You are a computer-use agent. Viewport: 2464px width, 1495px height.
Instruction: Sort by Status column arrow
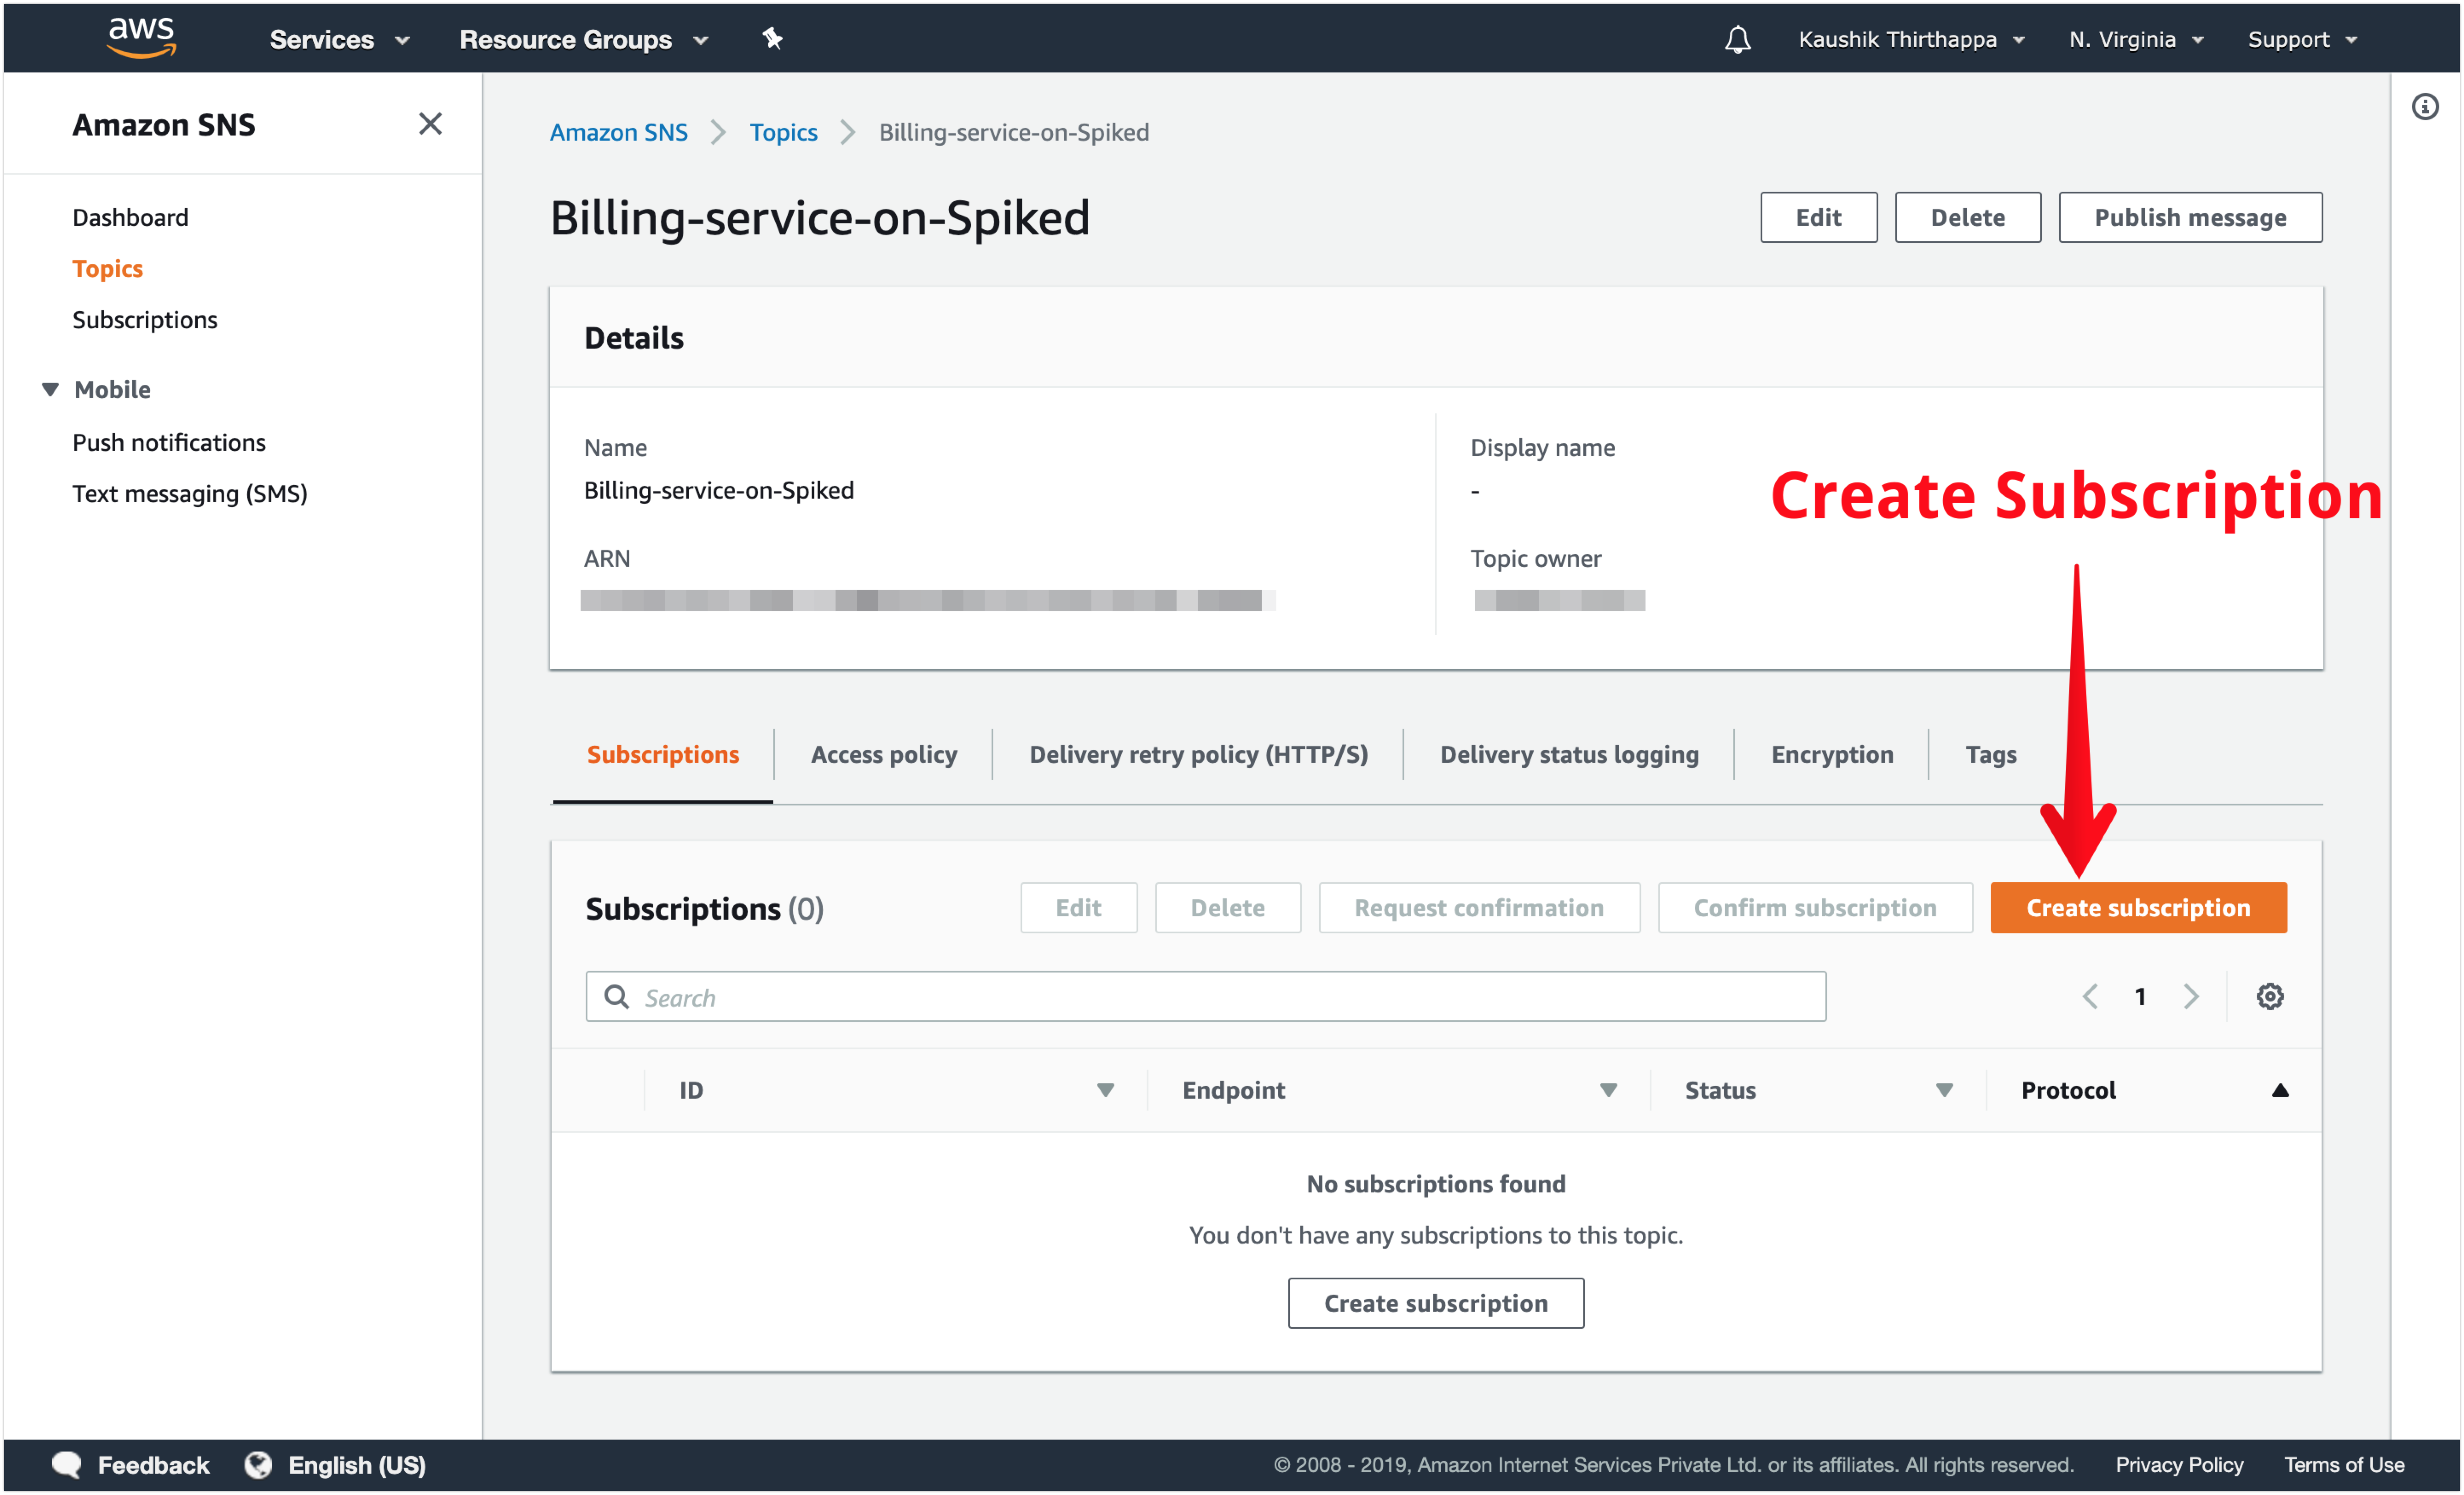1944,1090
